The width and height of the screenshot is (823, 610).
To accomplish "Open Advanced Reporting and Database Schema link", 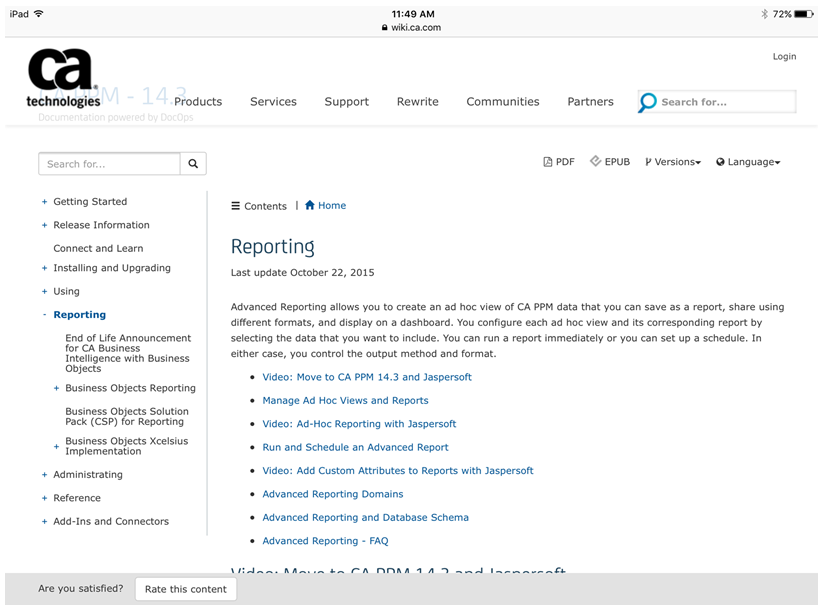I will tap(365, 518).
